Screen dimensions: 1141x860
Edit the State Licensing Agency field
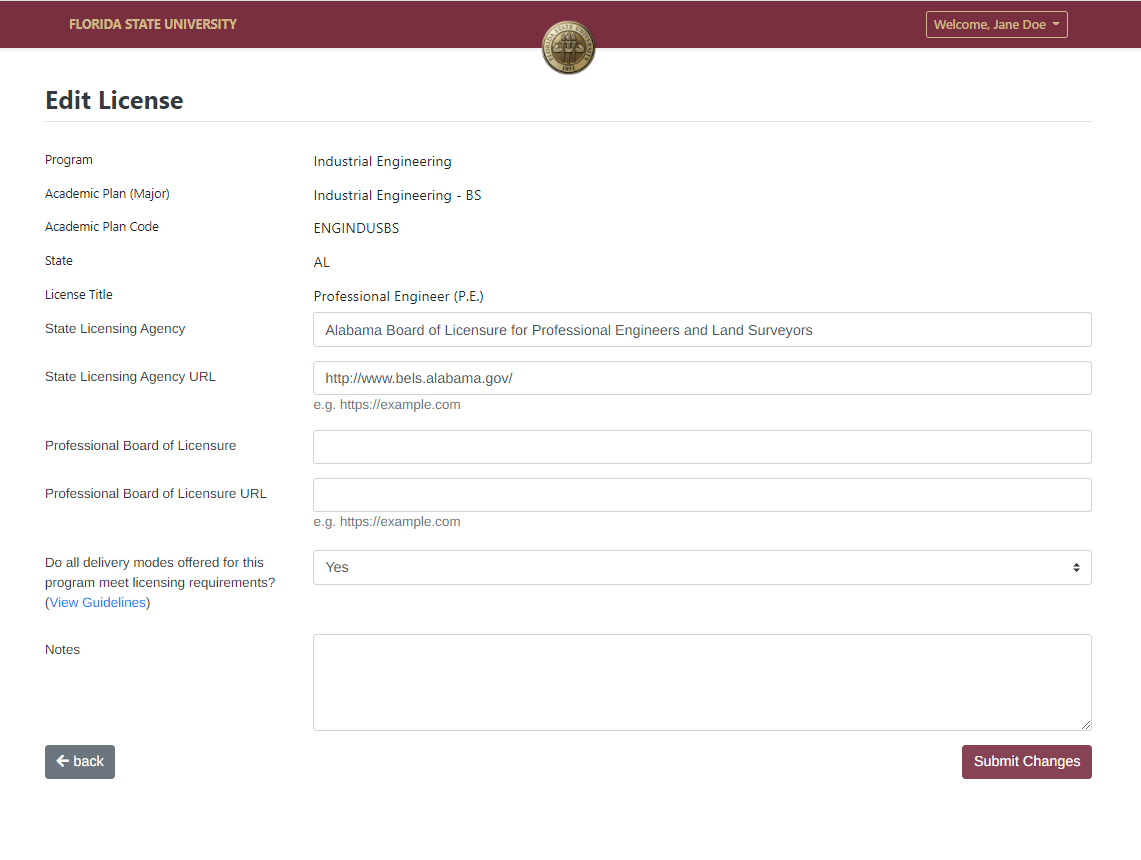700,329
